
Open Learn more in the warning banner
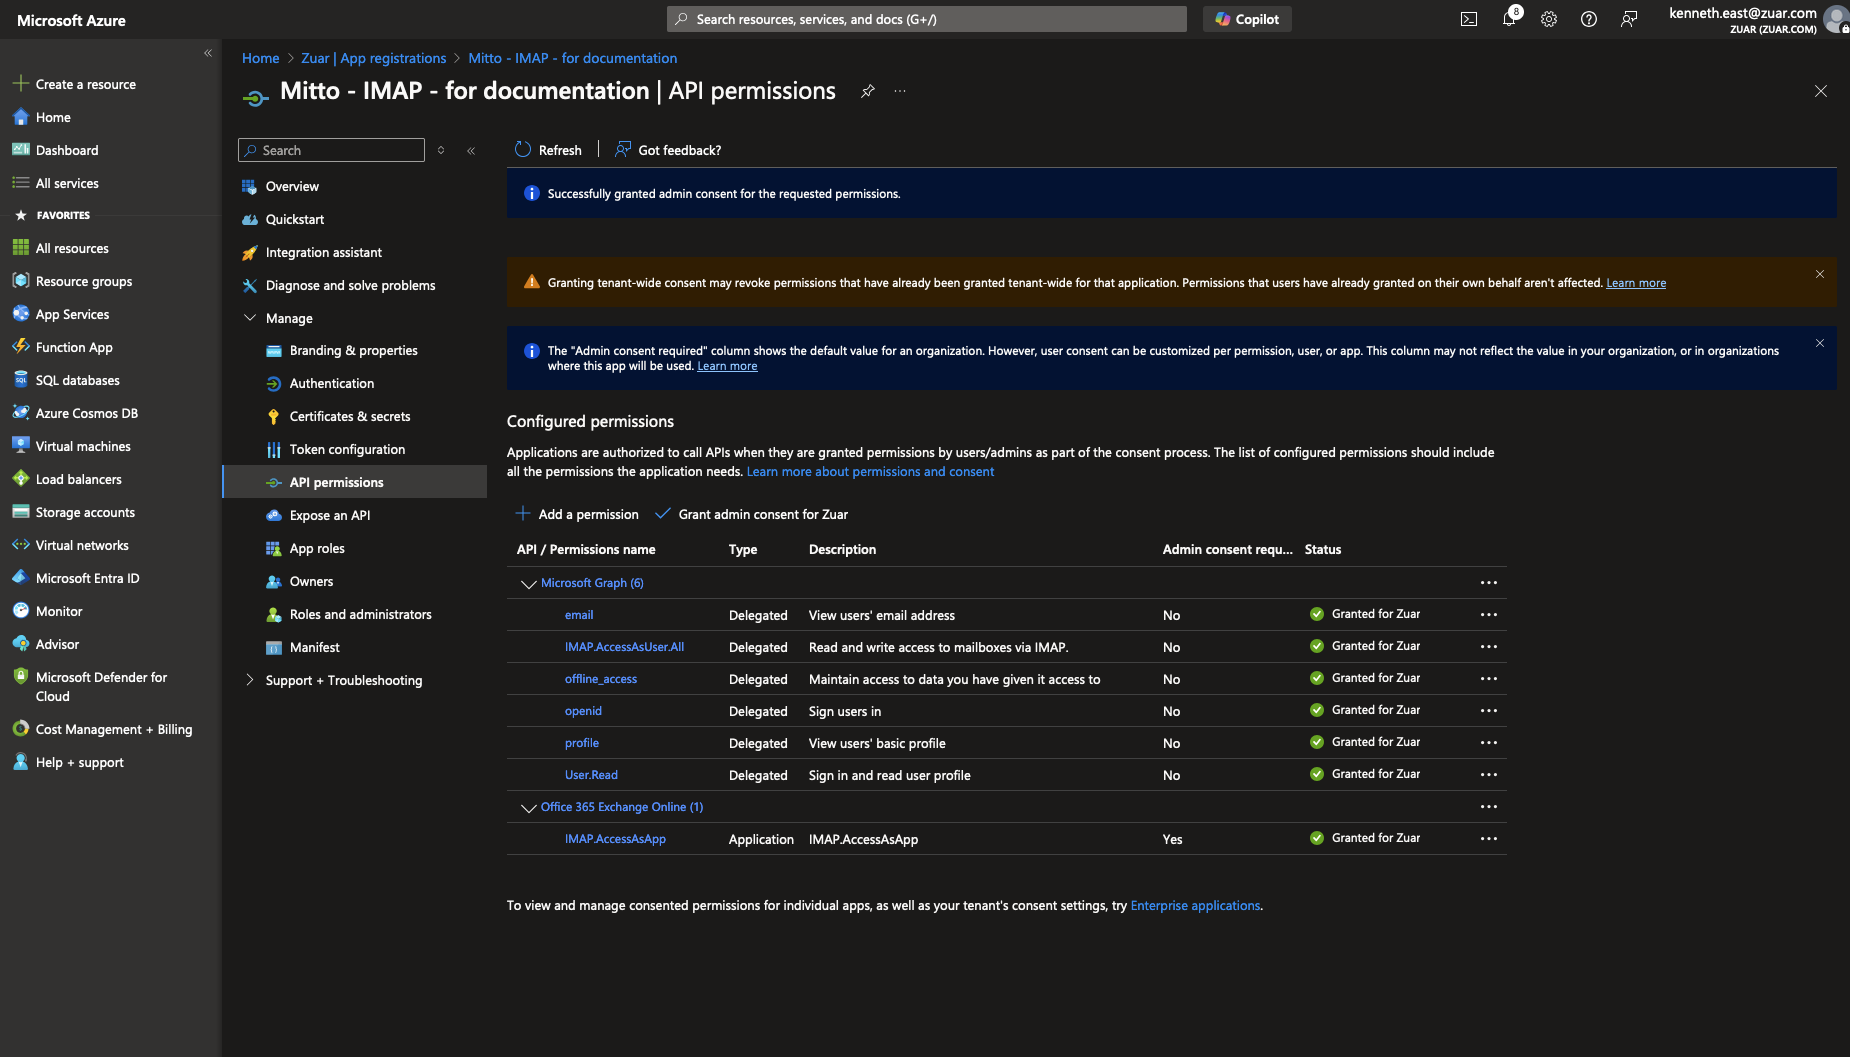pos(1636,283)
